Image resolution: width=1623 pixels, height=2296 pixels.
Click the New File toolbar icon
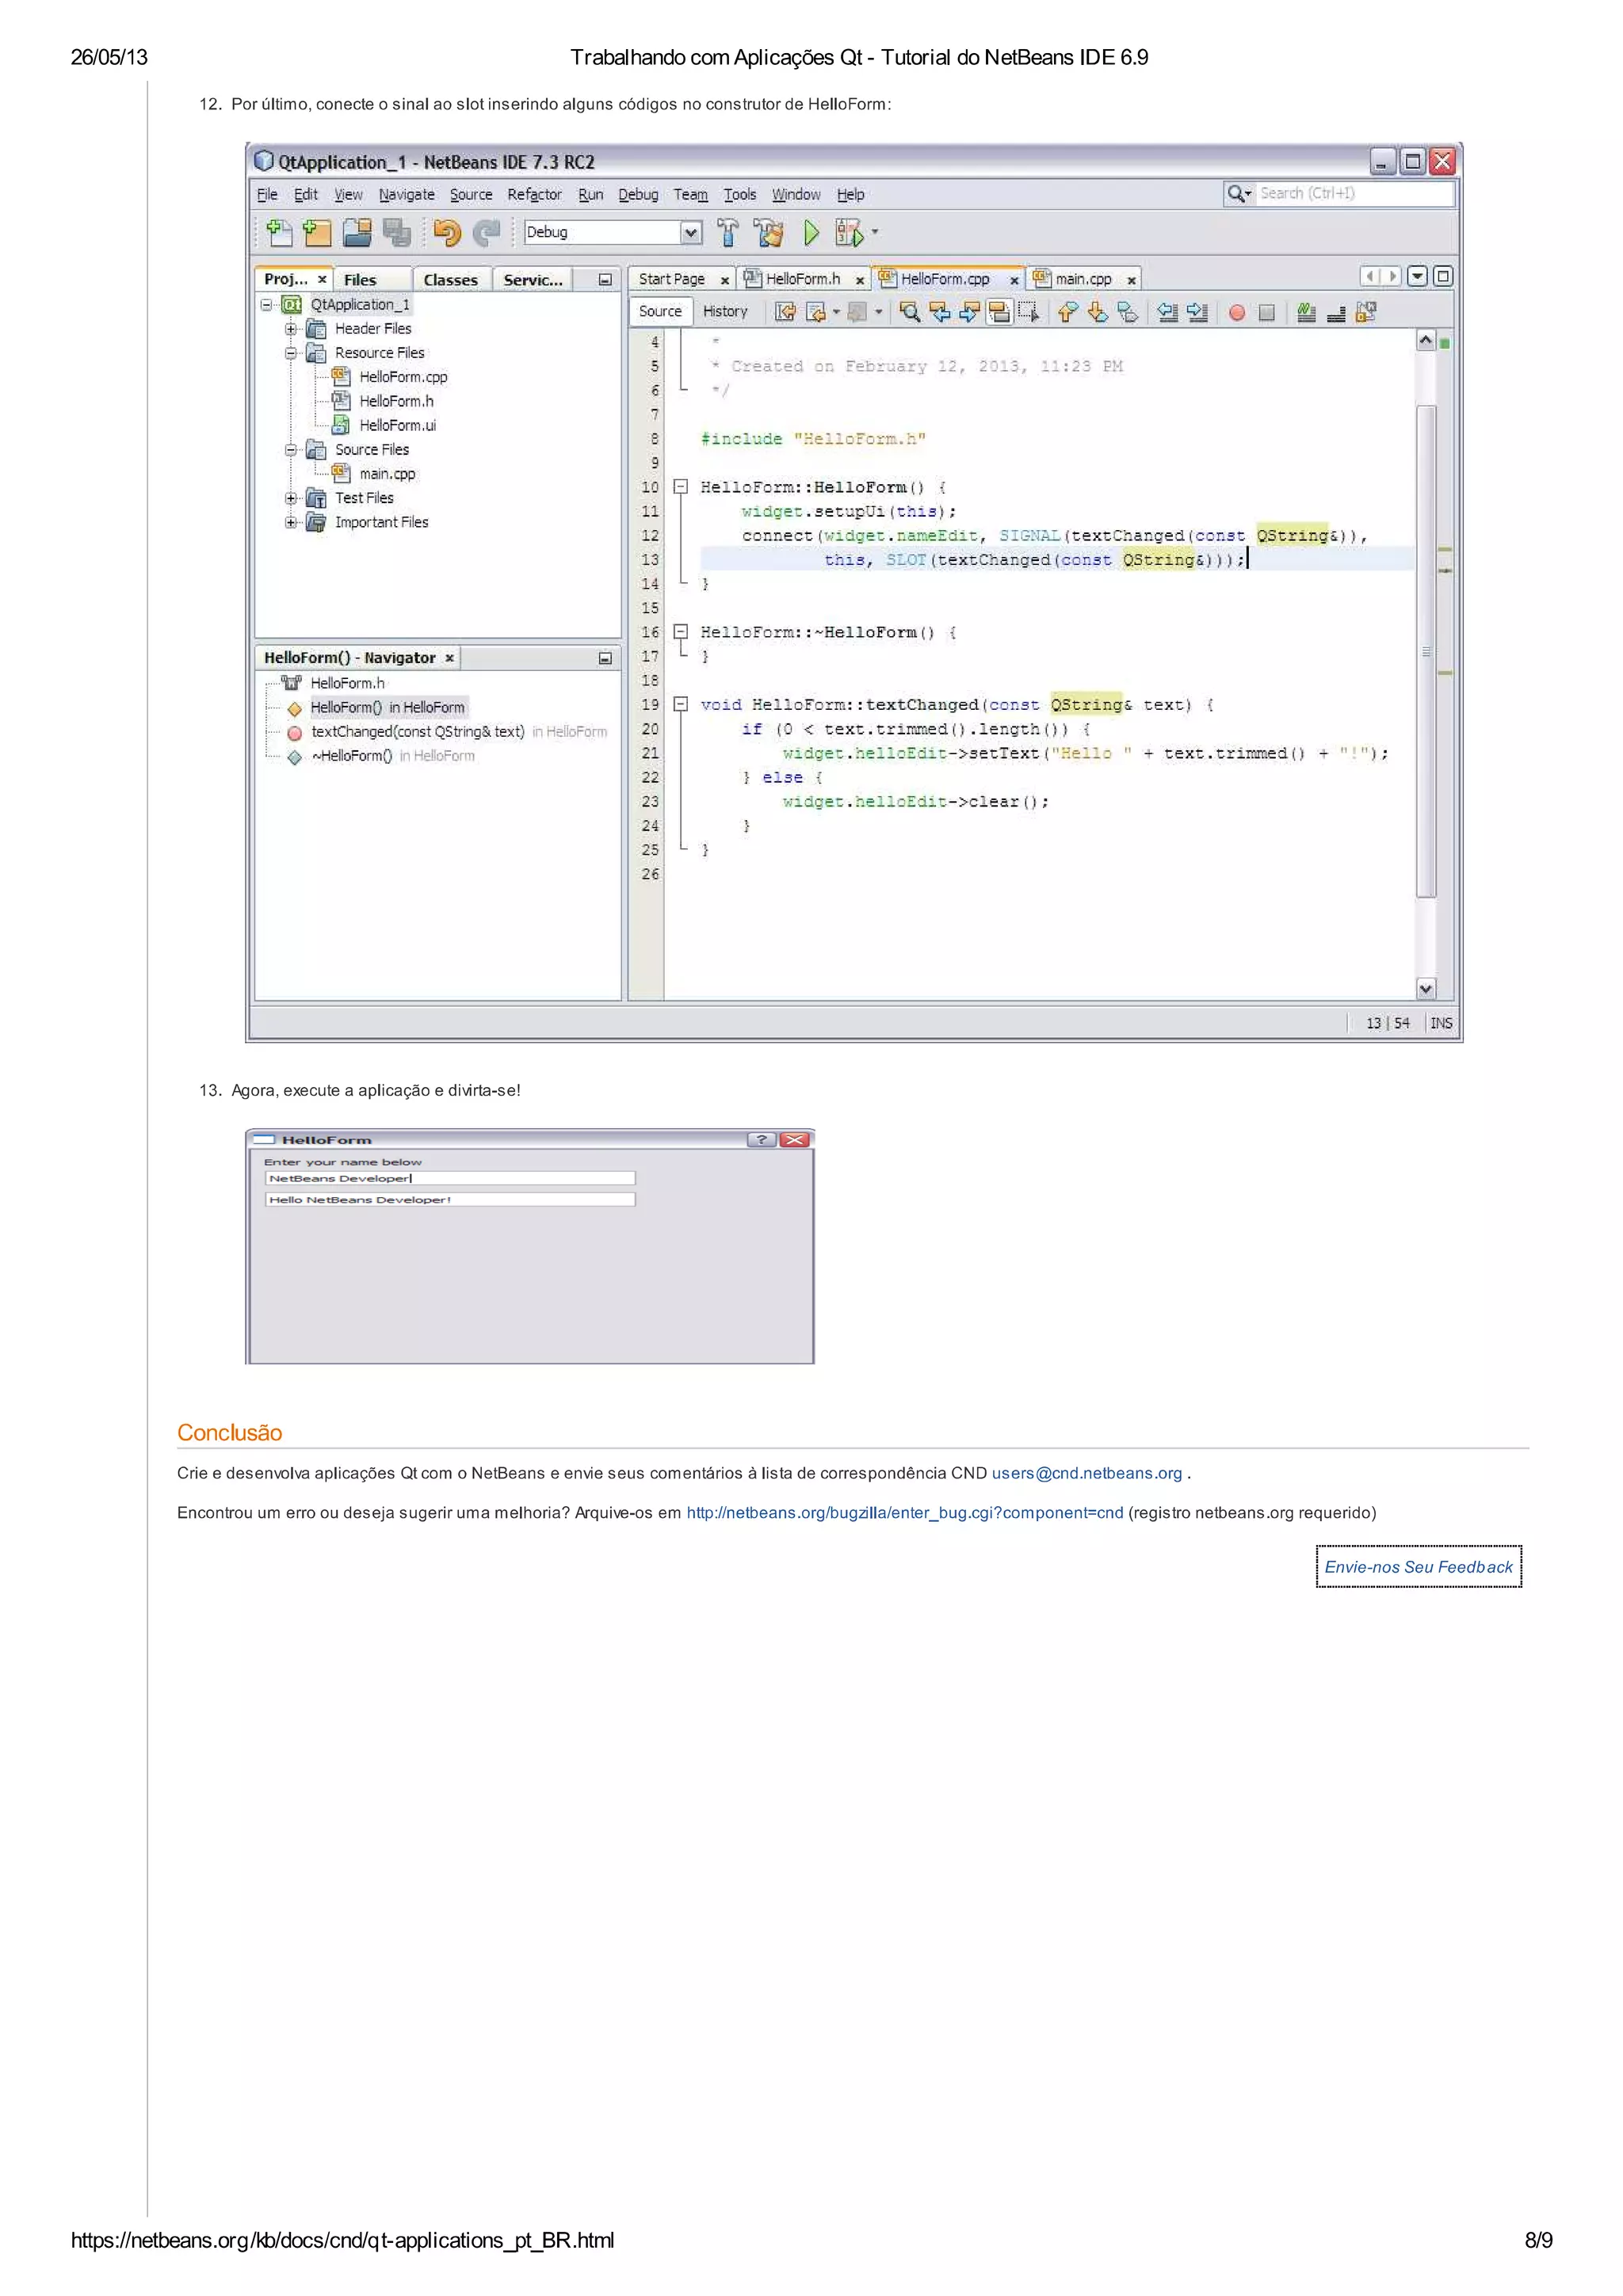coord(279,233)
